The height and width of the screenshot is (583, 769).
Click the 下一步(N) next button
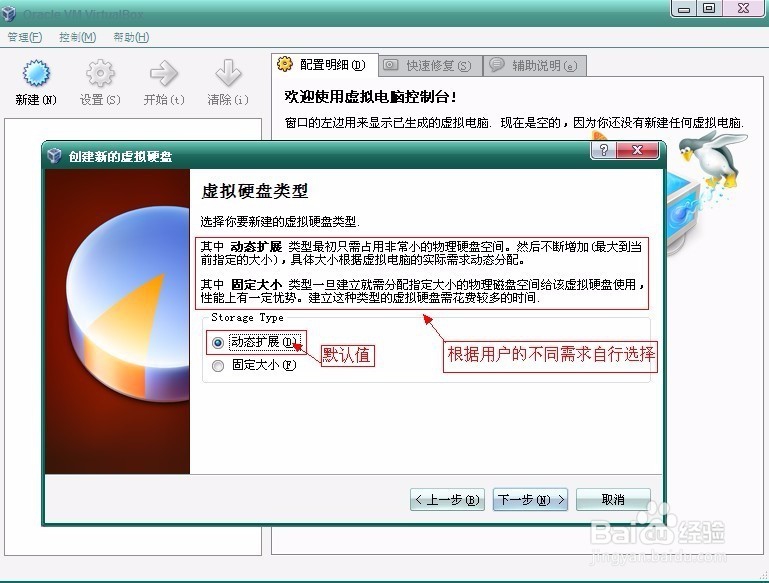point(530,500)
